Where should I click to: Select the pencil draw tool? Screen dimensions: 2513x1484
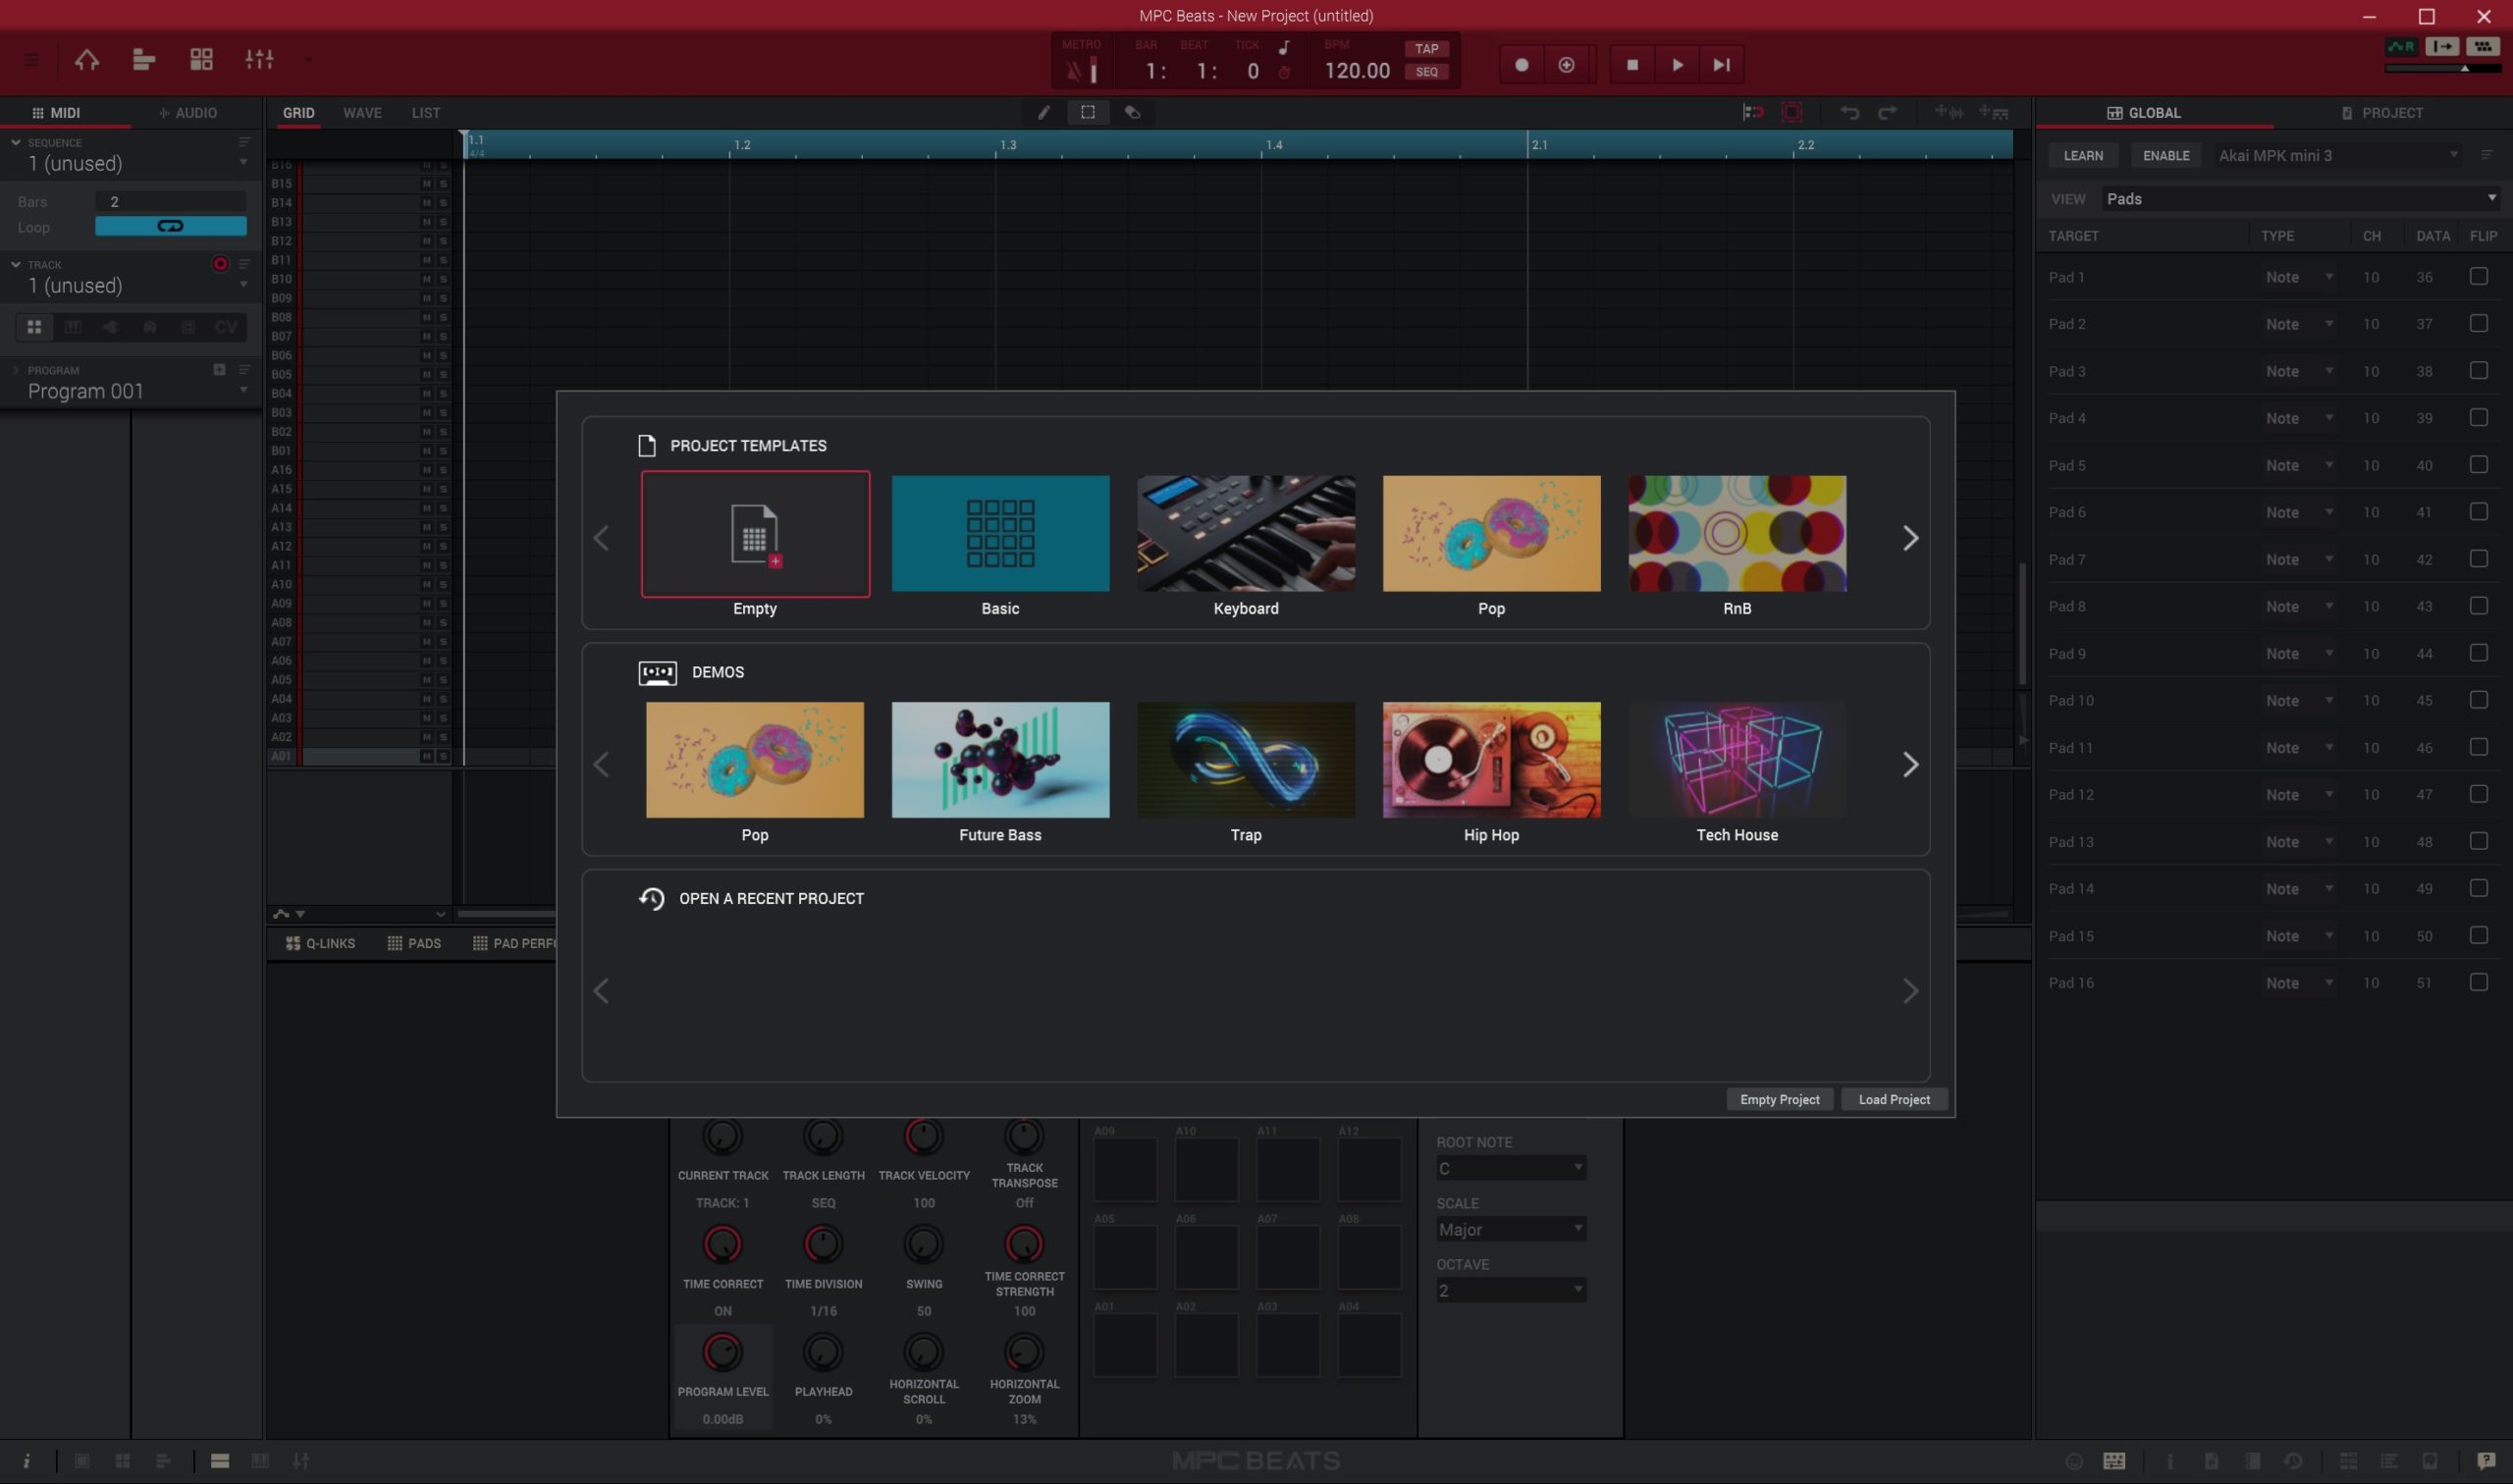click(x=1043, y=113)
